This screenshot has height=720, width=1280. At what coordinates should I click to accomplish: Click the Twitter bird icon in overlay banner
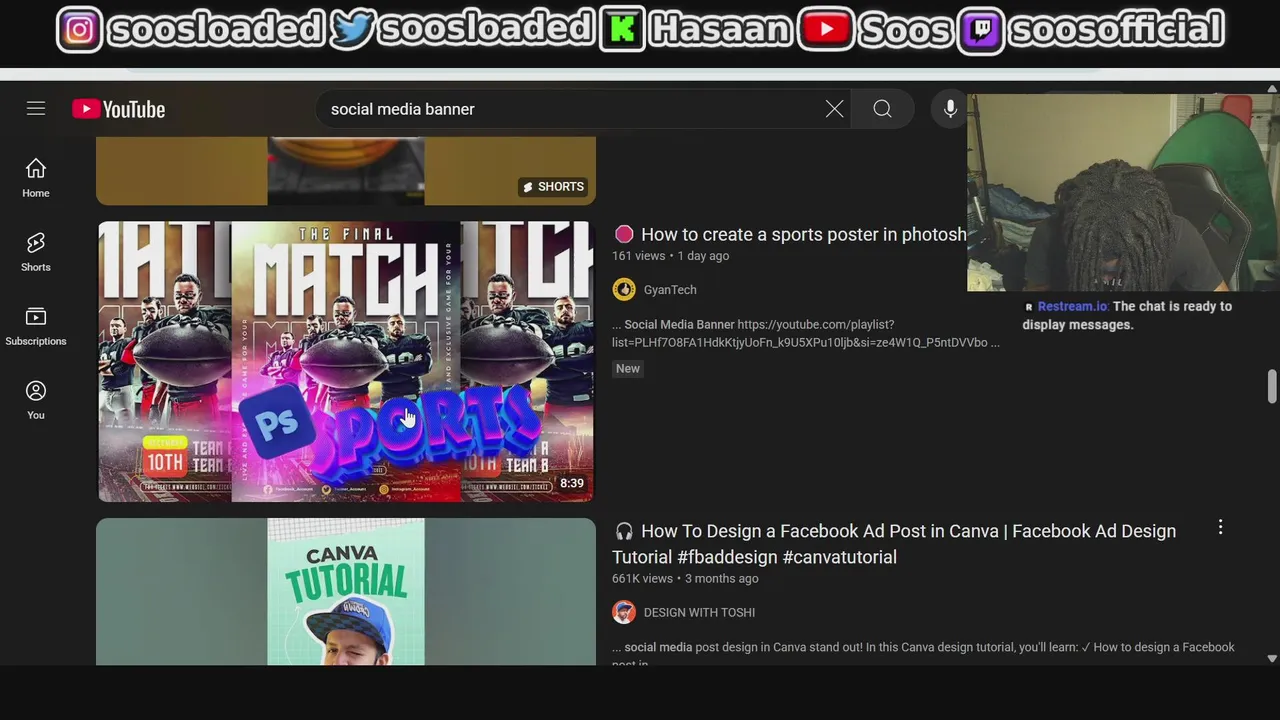point(352,30)
